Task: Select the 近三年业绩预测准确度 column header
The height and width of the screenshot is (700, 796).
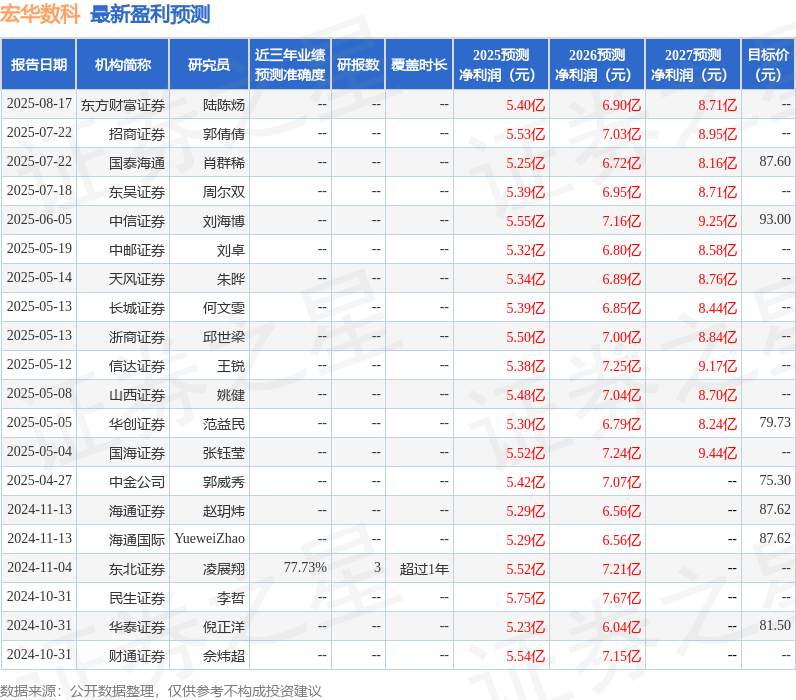Action: [x=290, y=64]
